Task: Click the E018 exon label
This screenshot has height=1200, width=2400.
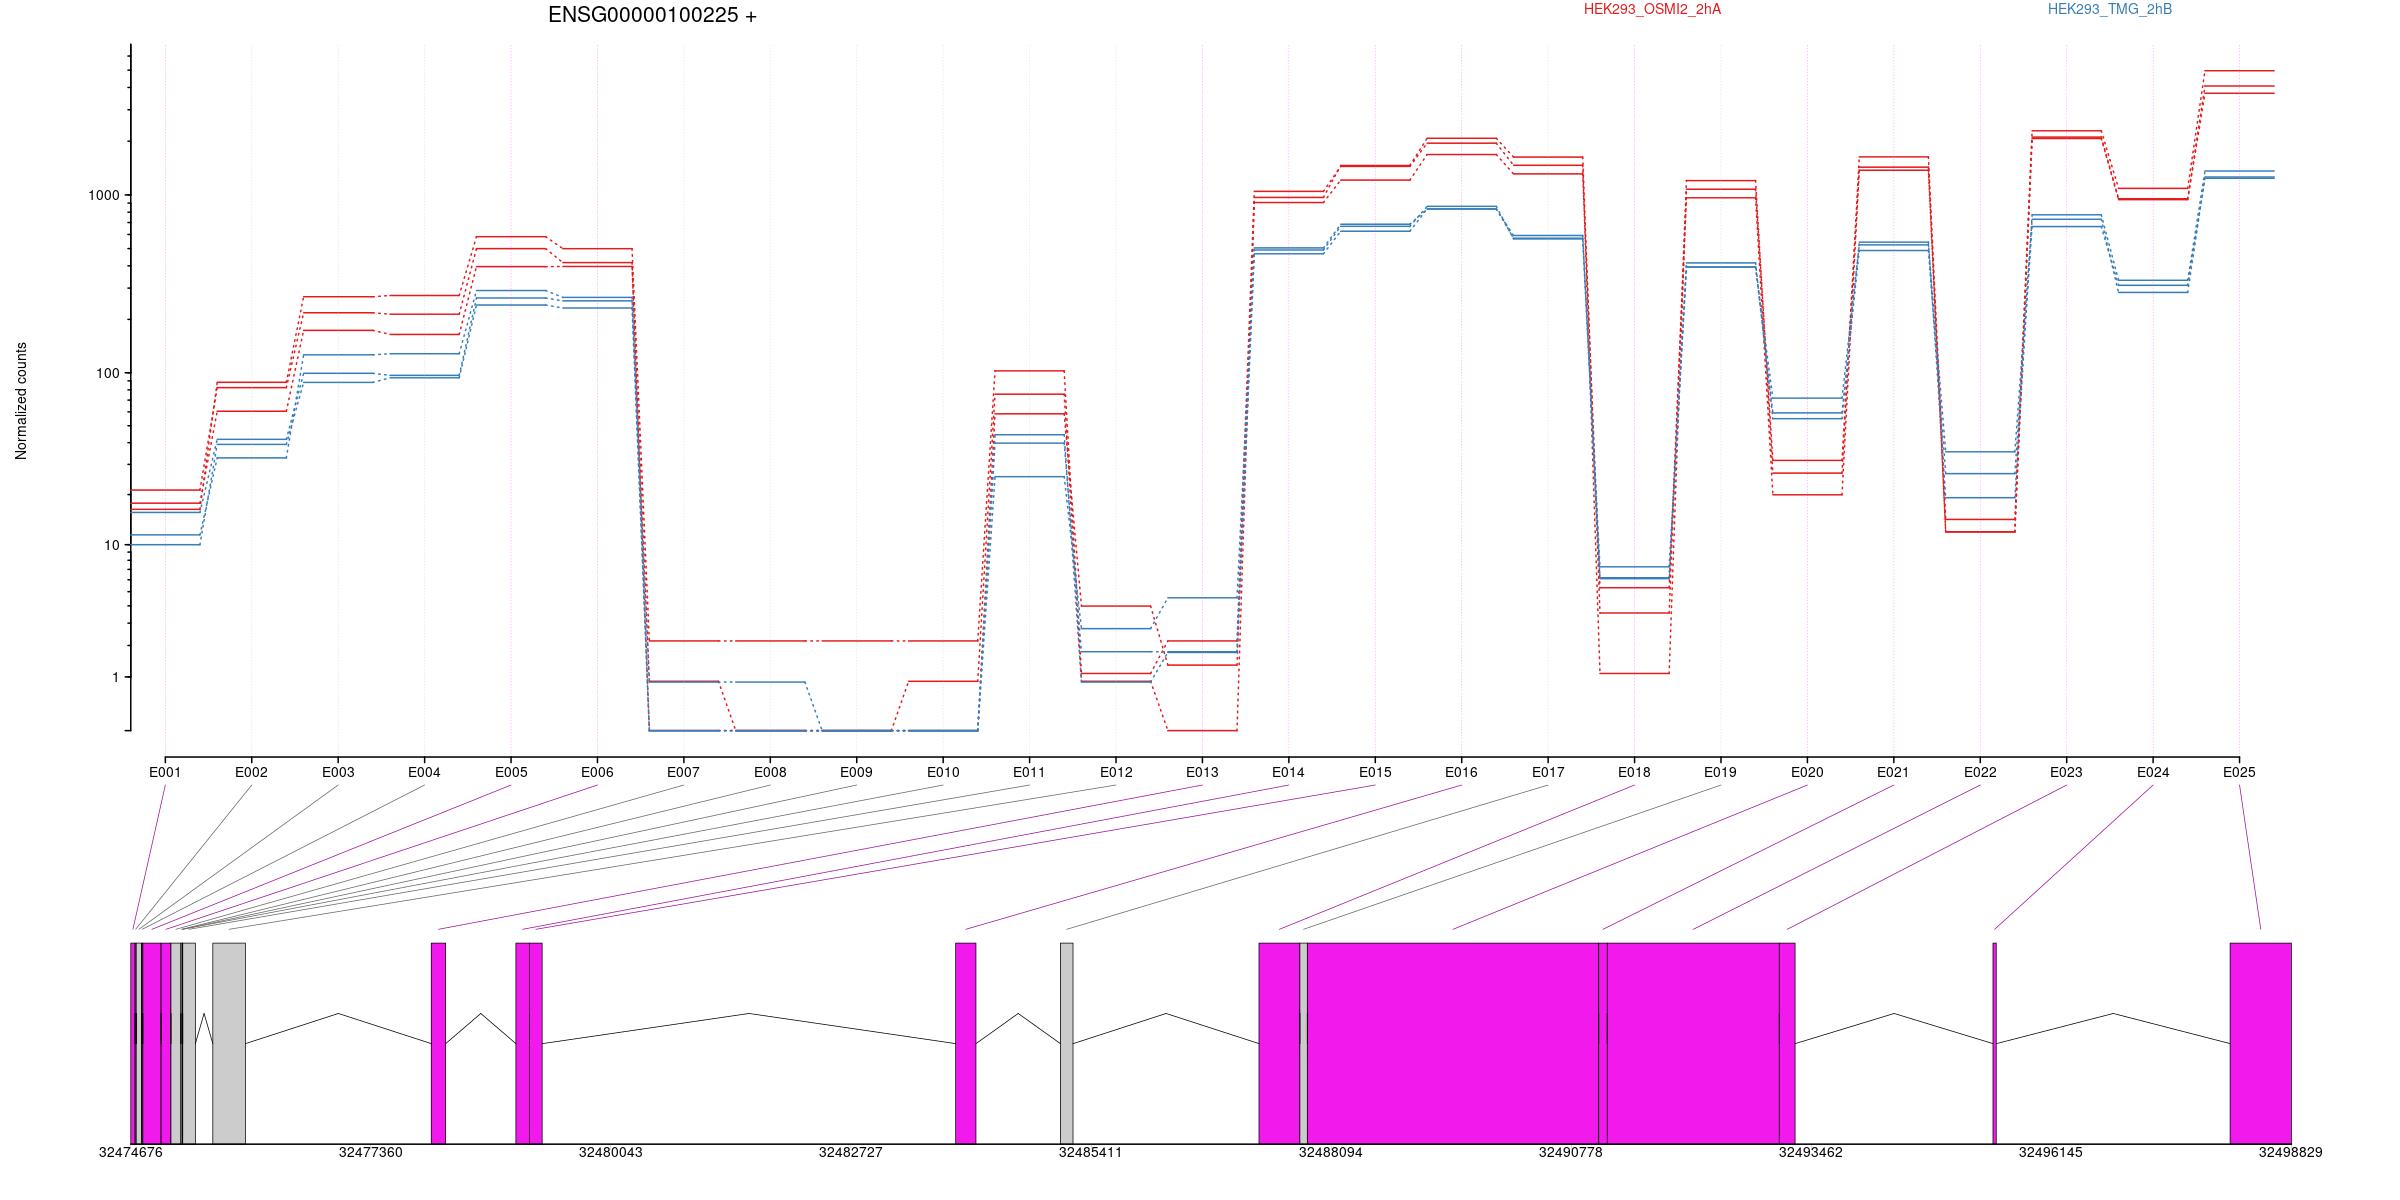Action: [x=1634, y=772]
